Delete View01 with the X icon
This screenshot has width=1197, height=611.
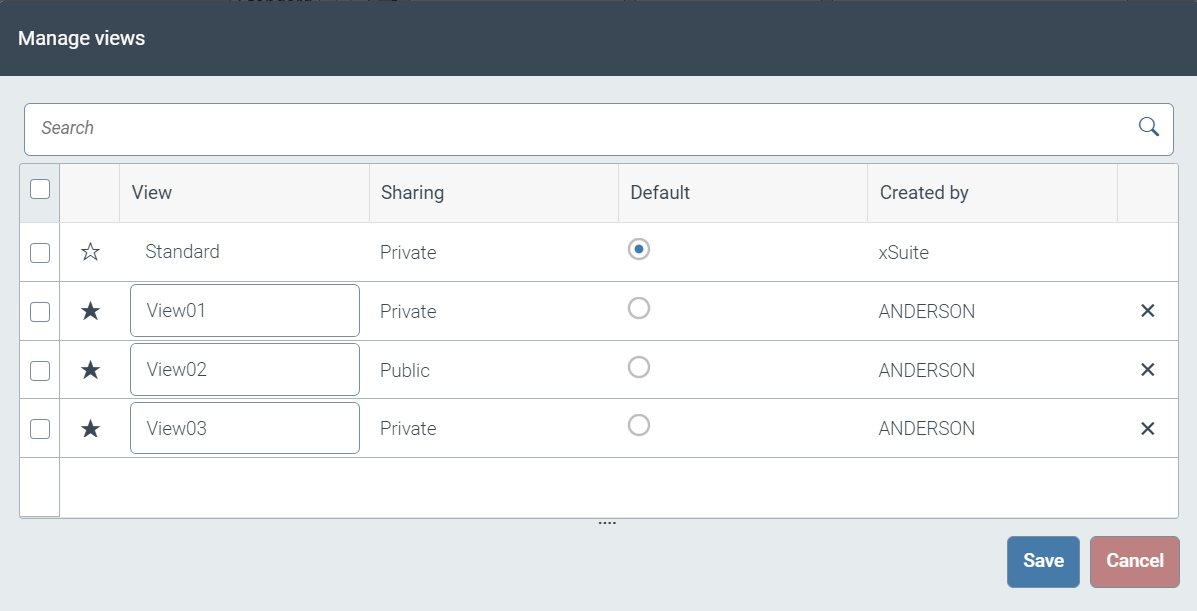coord(1147,311)
